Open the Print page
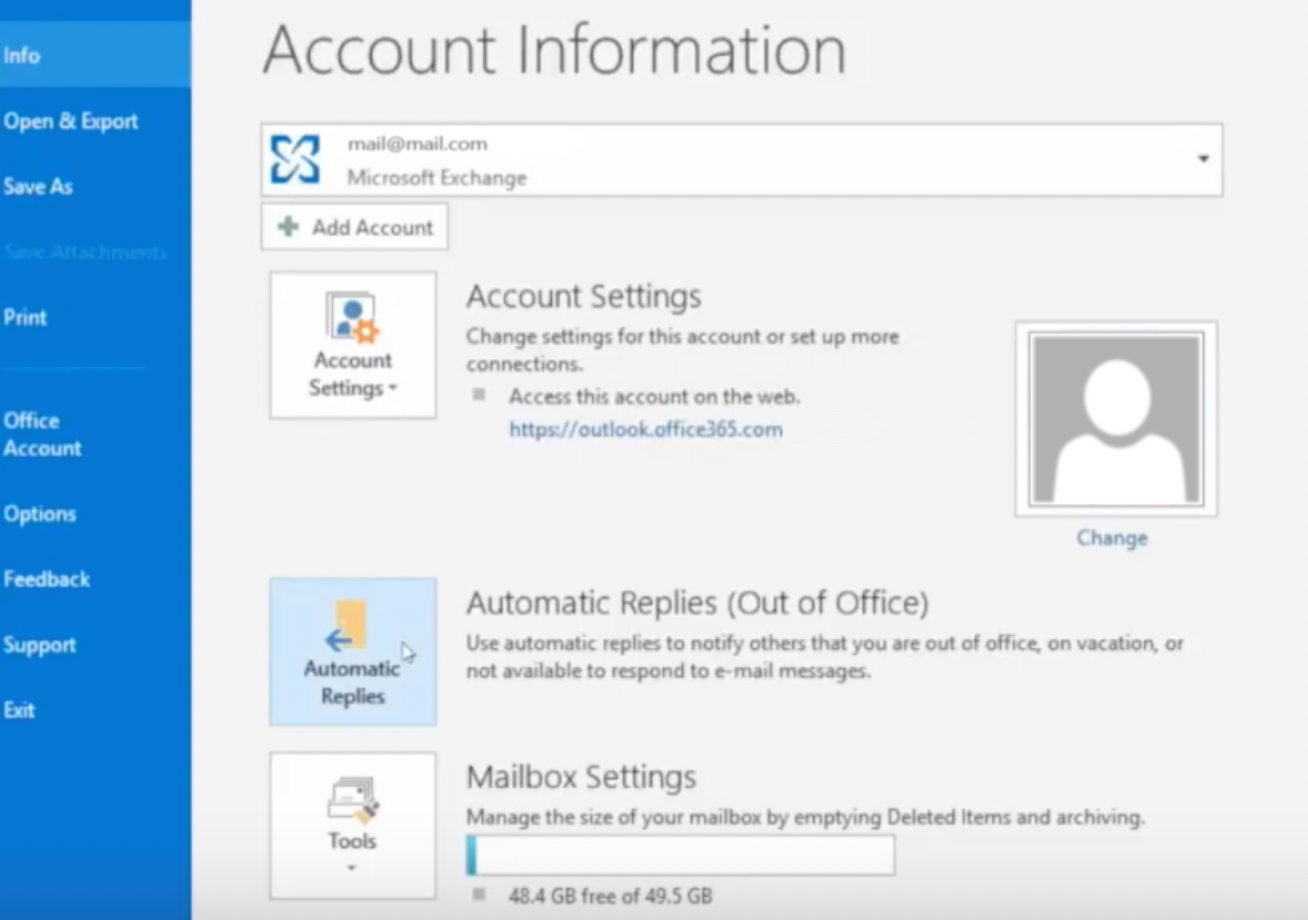This screenshot has width=1308, height=920. (25, 317)
